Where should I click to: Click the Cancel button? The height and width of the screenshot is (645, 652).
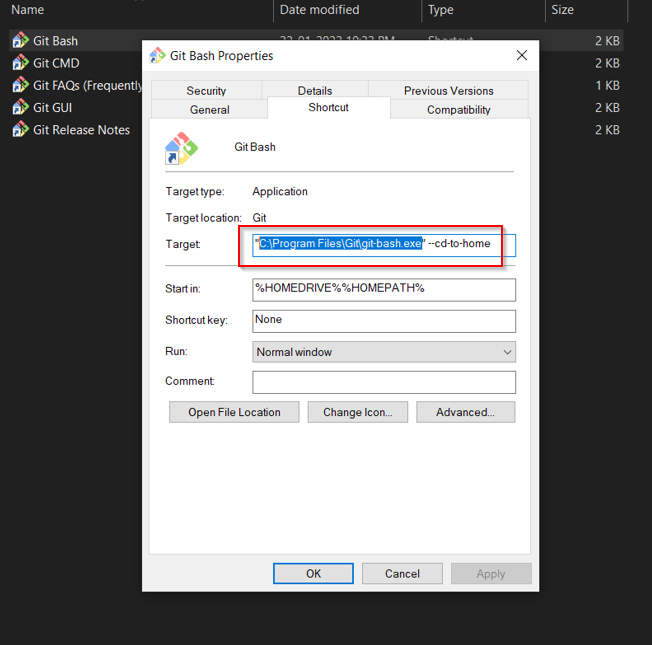click(x=402, y=573)
